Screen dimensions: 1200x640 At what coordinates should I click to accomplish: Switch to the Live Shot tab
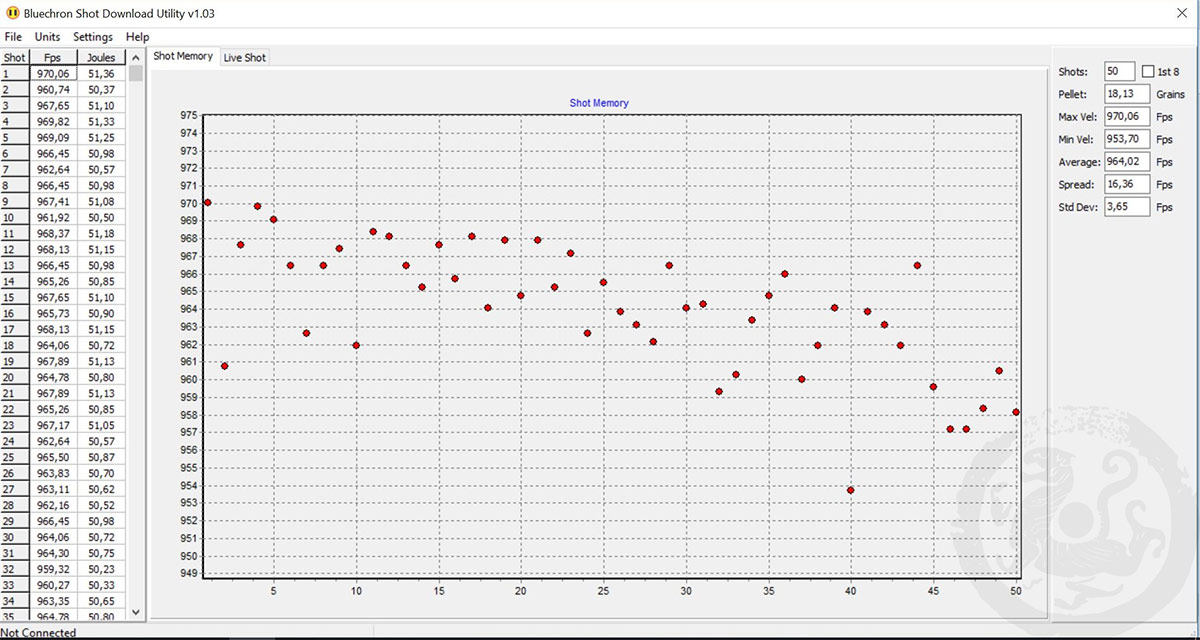point(244,58)
